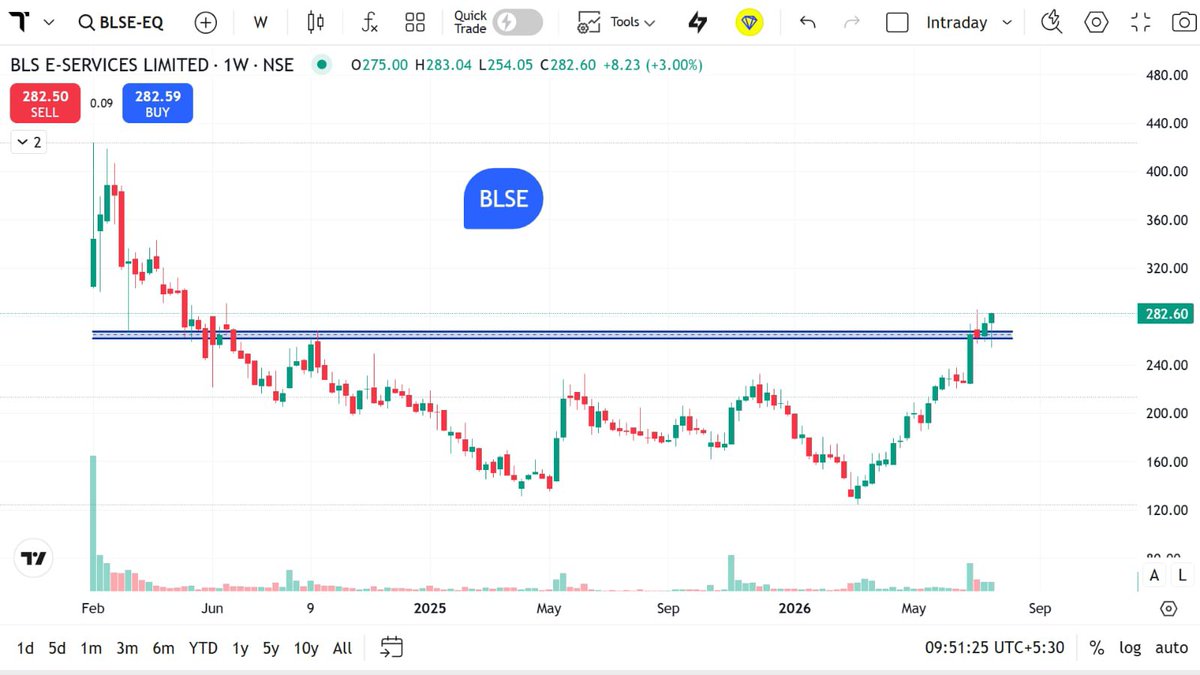1200x675 pixels.
Task: Take a chart snapshot with camera icon
Action: pyautogui.click(x=1182, y=22)
